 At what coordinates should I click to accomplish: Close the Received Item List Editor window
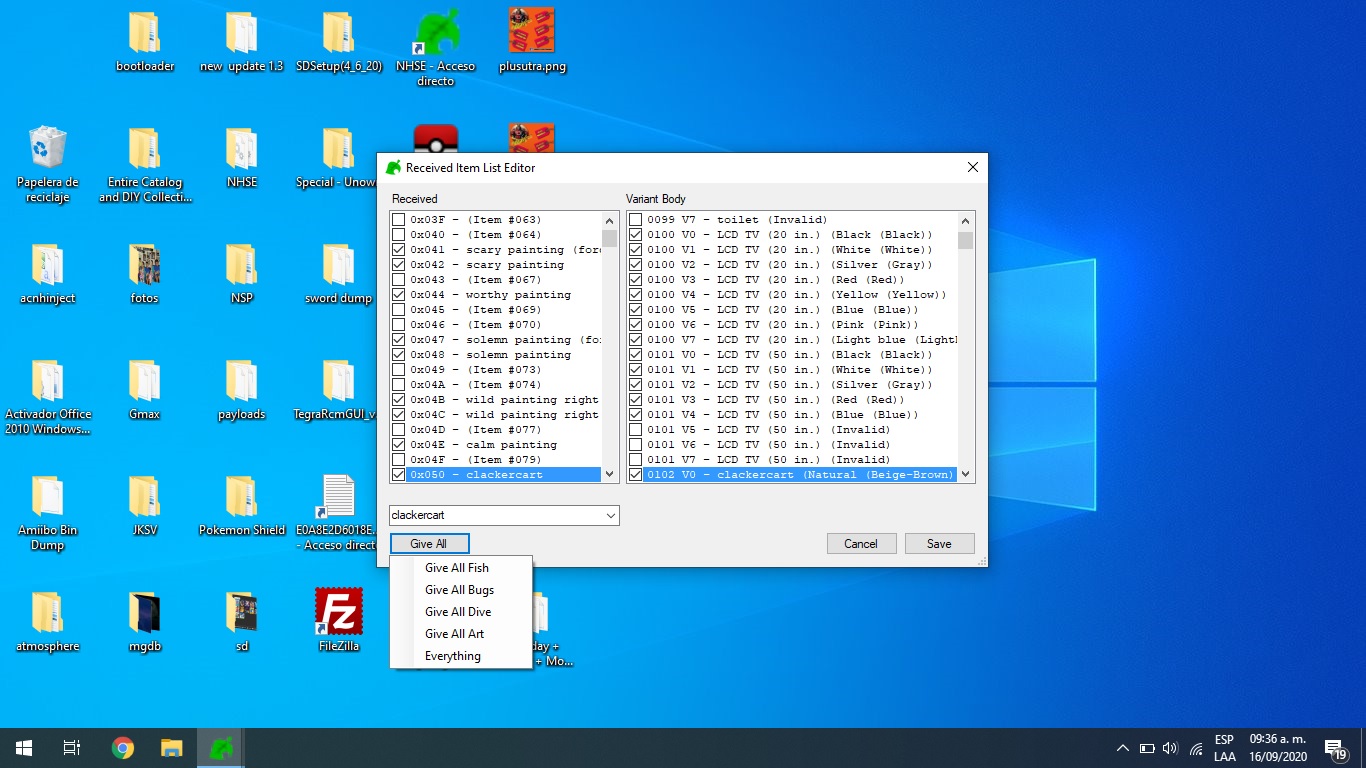click(x=972, y=168)
